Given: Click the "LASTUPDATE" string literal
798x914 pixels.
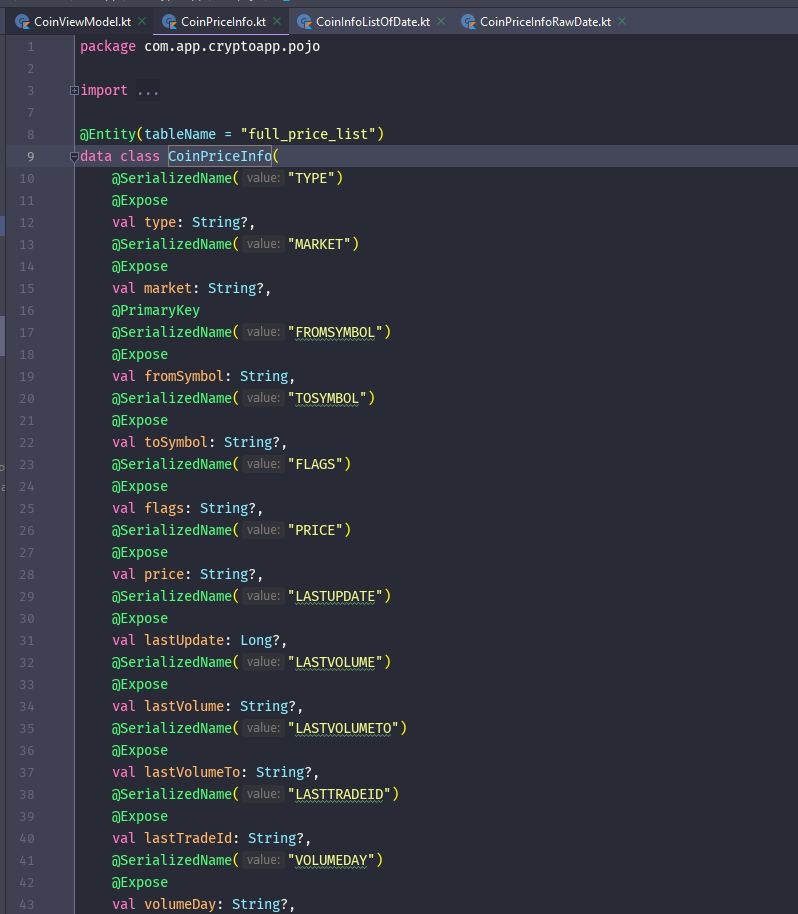Looking at the screenshot, I should point(335,596).
